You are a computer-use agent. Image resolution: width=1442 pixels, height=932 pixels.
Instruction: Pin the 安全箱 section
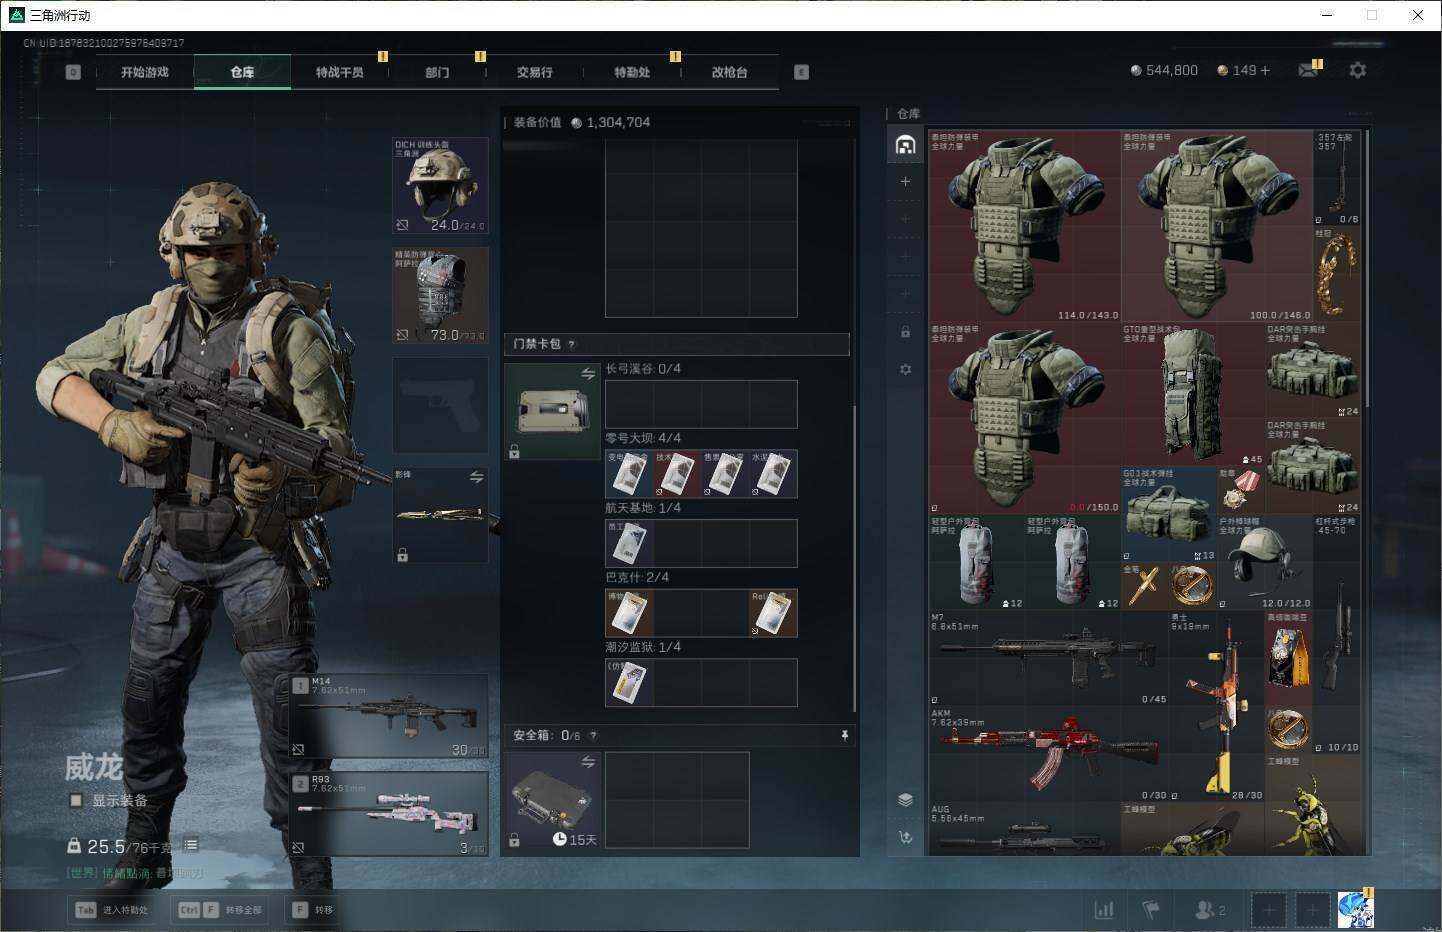click(x=844, y=735)
